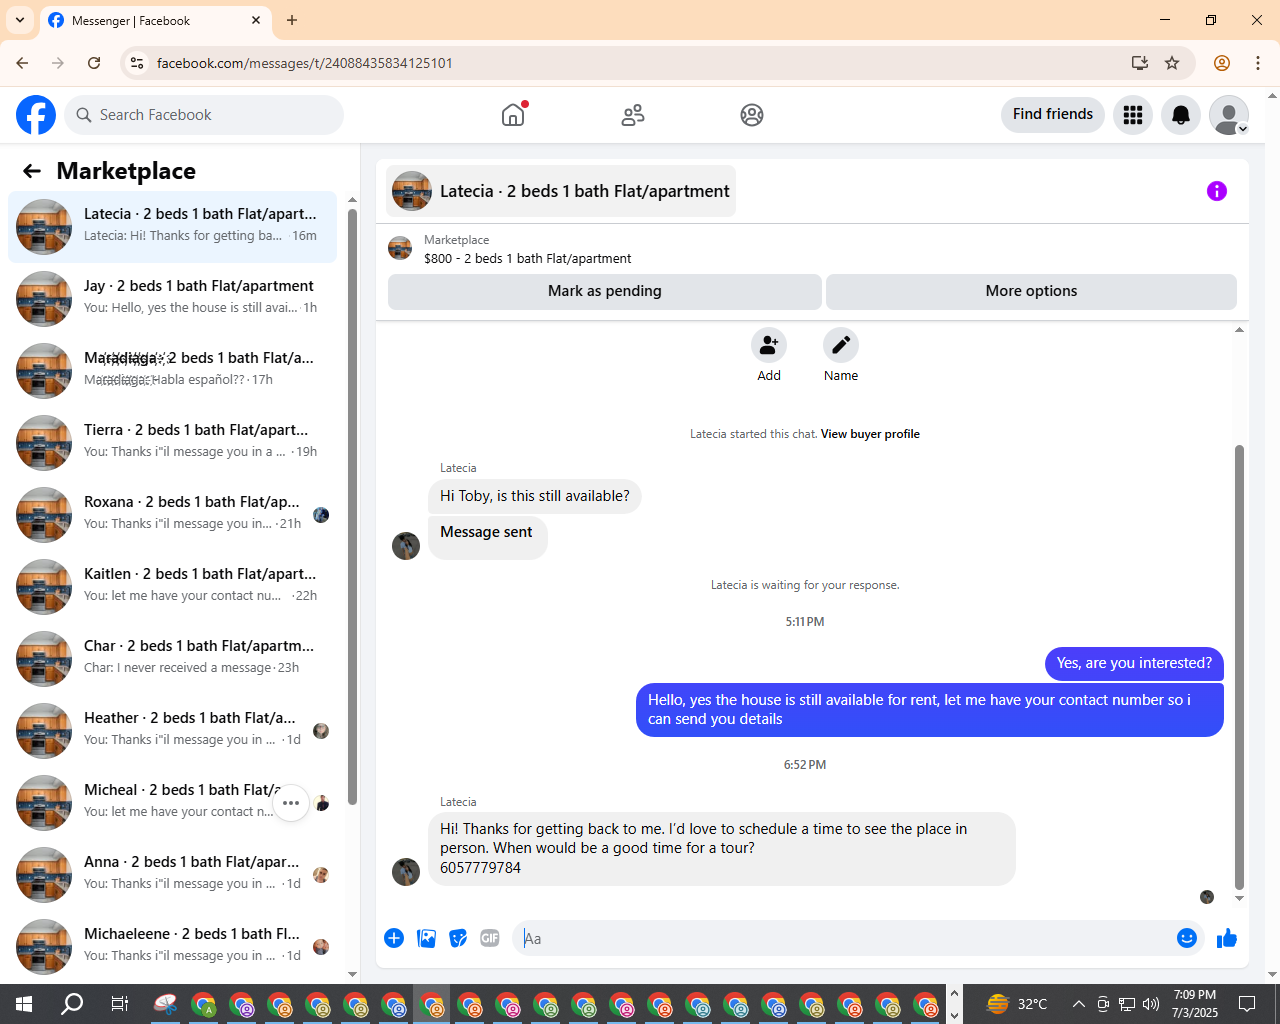Click the Latecia chat header button
This screenshot has height=1024, width=1280.
coord(561,191)
